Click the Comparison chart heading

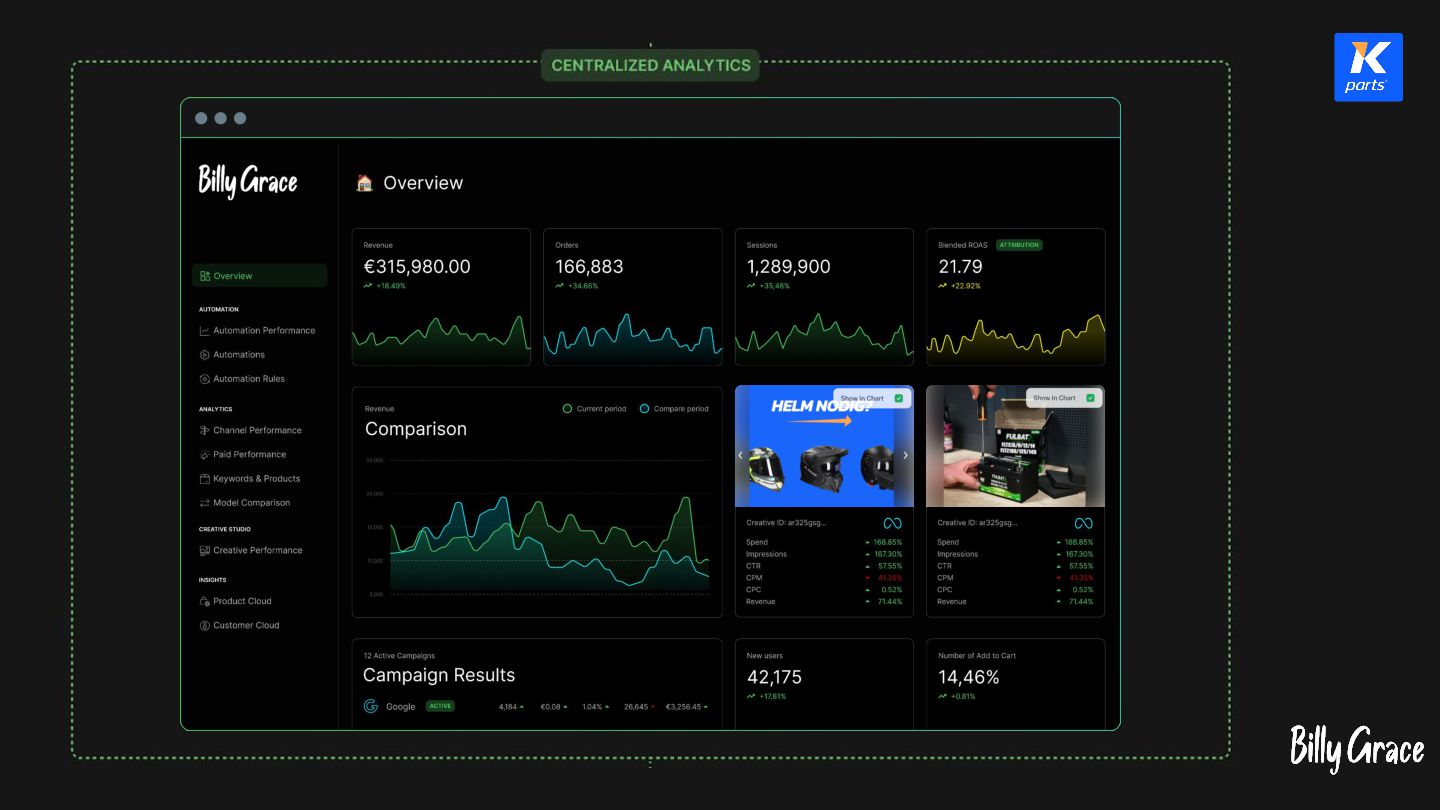(x=416, y=429)
